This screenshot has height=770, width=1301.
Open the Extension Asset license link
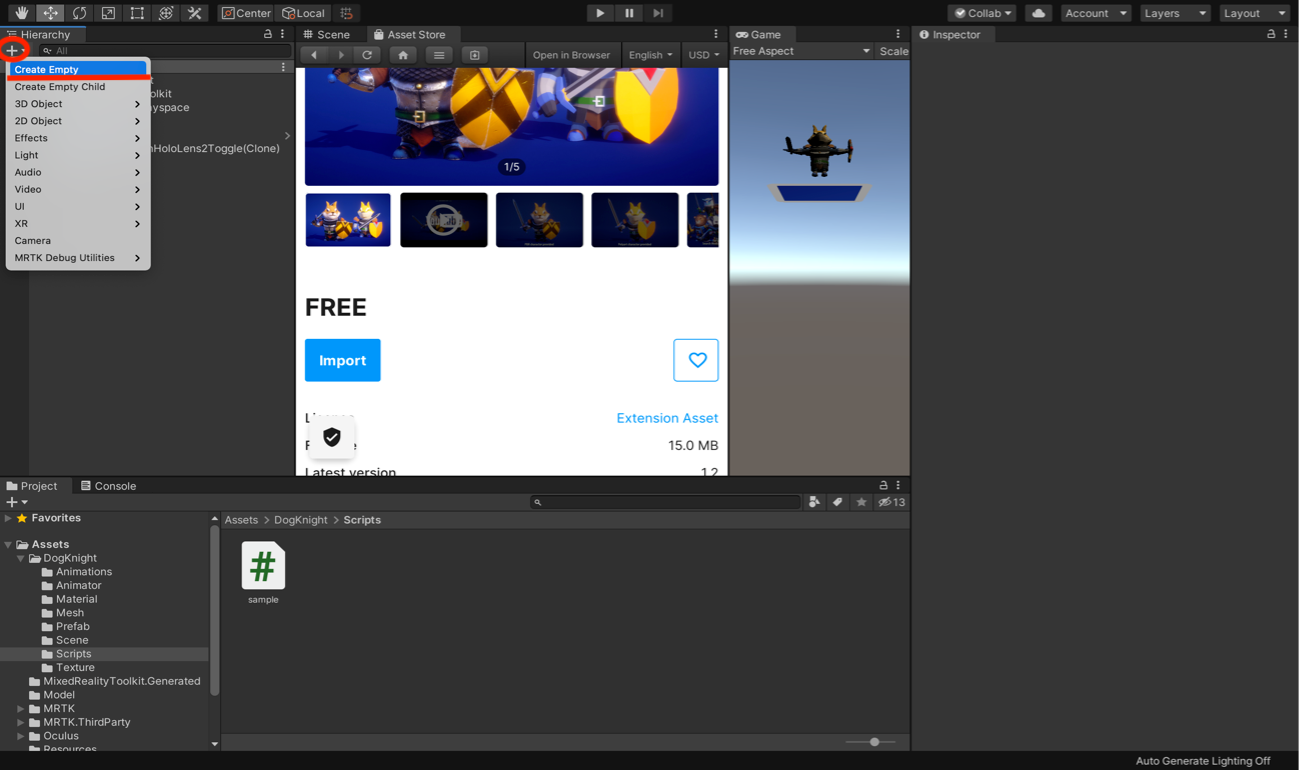(667, 418)
